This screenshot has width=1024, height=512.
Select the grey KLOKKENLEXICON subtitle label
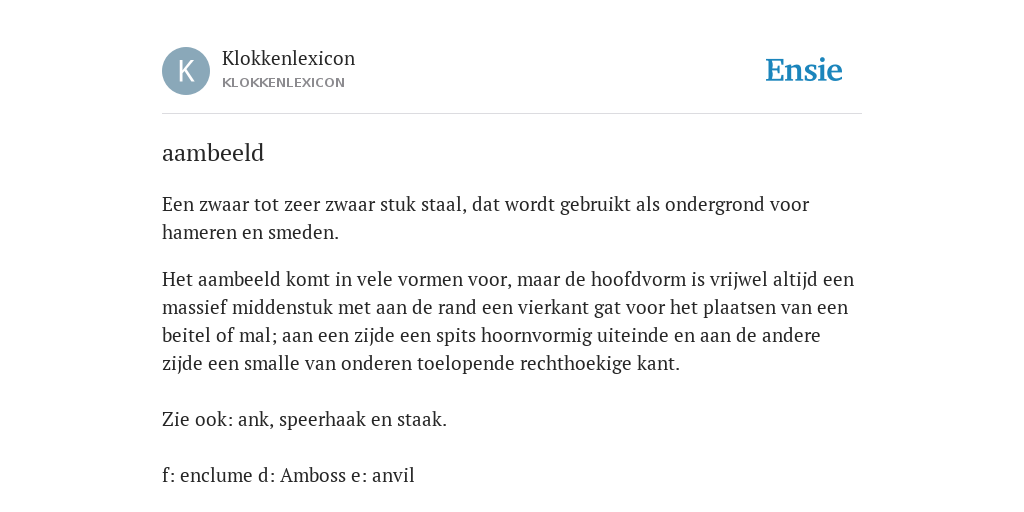coord(283,83)
